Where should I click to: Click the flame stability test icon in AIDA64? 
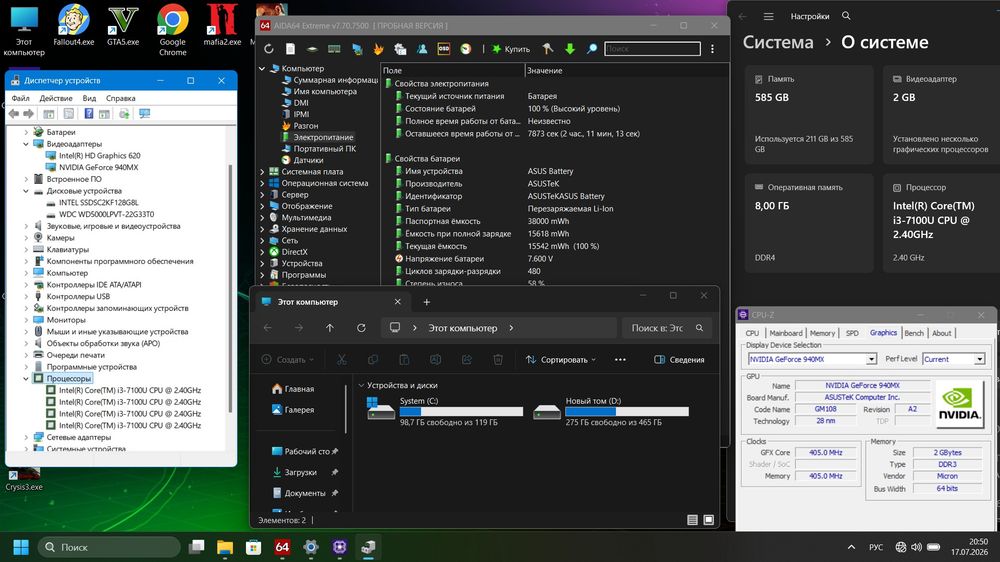click(378, 48)
